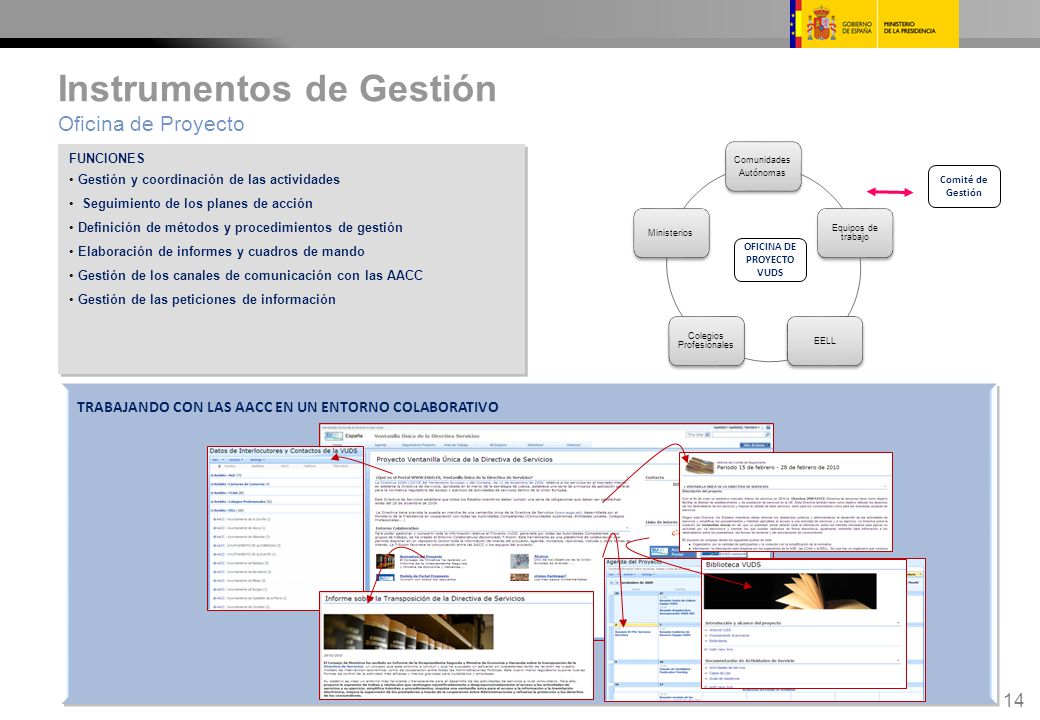Click the 'Comité de Gestión' box
Viewport: 1040px width, 720px height.
[x=964, y=186]
